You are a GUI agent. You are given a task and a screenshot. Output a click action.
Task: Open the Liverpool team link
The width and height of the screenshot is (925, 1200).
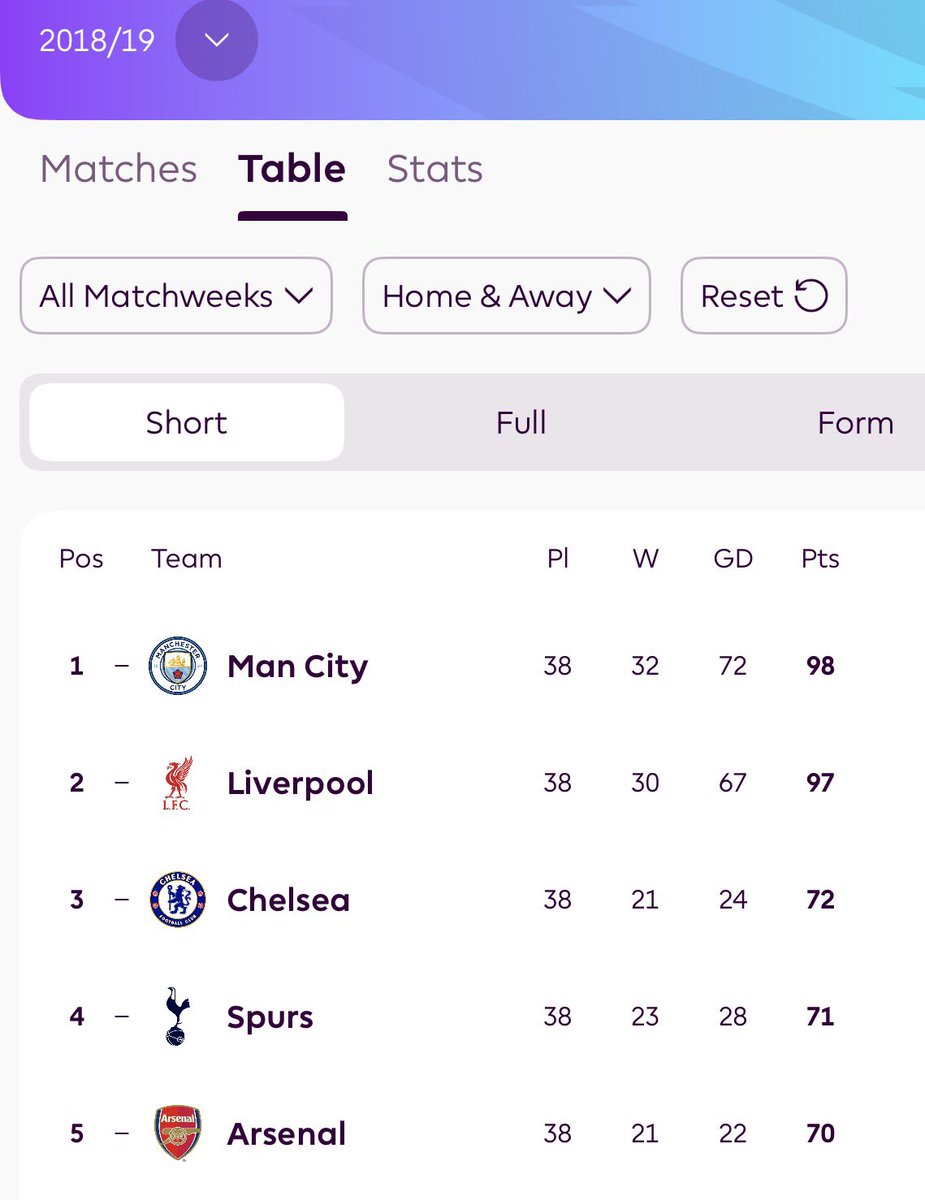(x=301, y=783)
